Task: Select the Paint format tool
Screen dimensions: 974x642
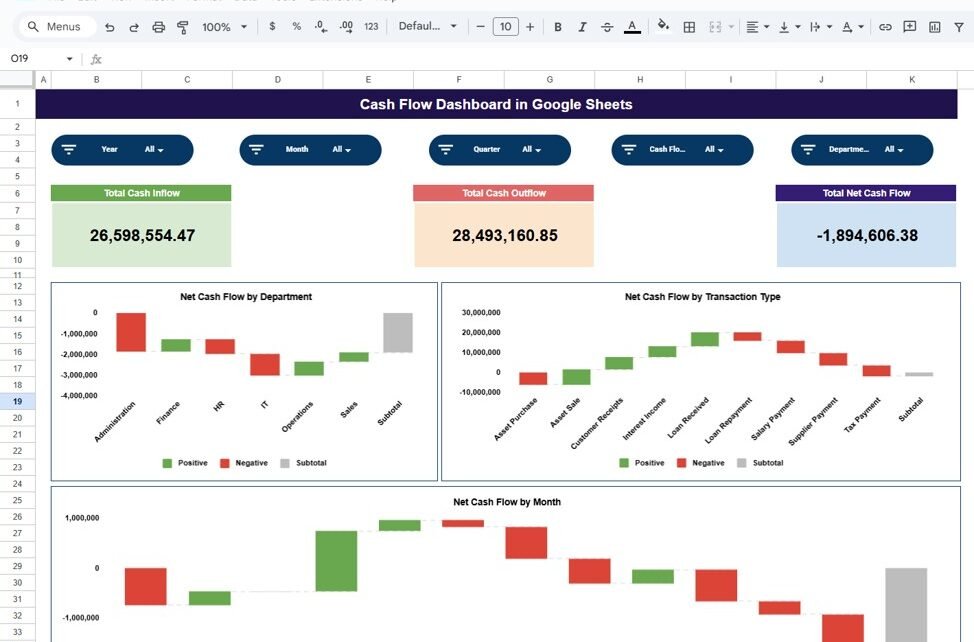Action: pyautogui.click(x=183, y=27)
